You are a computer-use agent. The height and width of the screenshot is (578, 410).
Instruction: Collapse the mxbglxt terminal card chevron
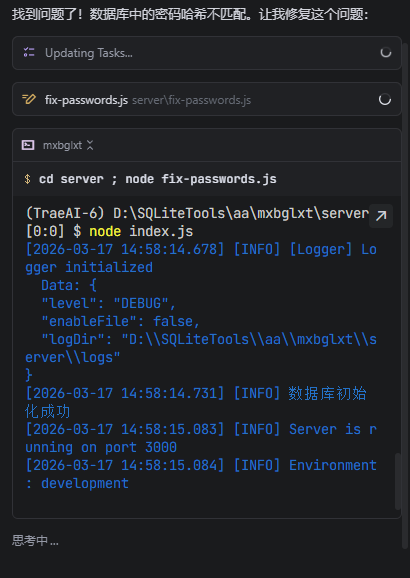click(90, 145)
